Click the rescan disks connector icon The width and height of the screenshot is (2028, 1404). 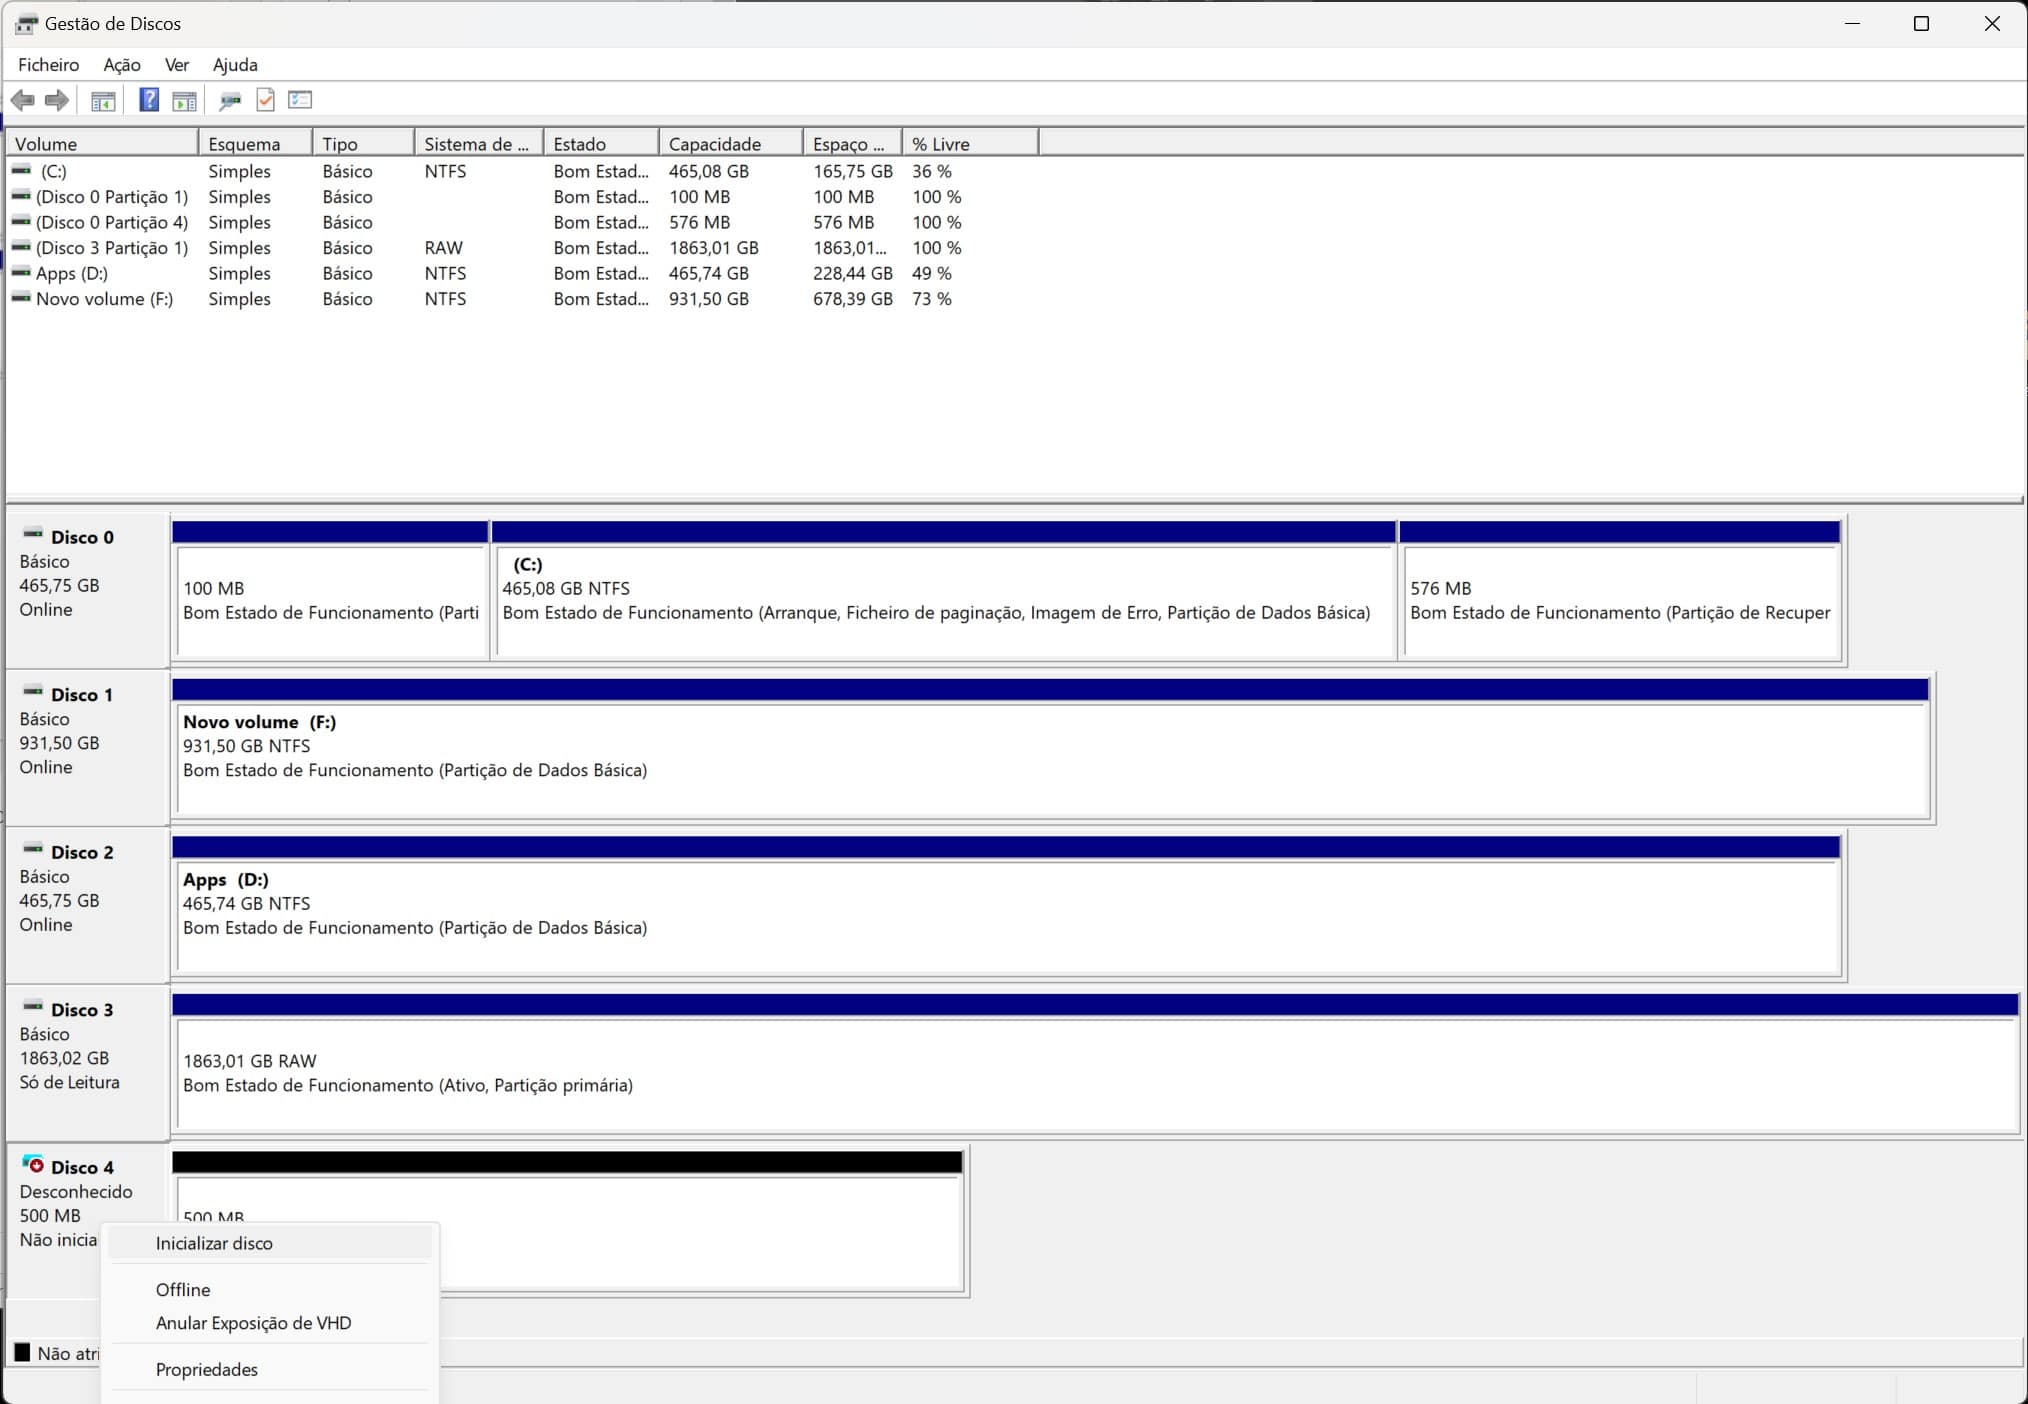click(x=230, y=100)
